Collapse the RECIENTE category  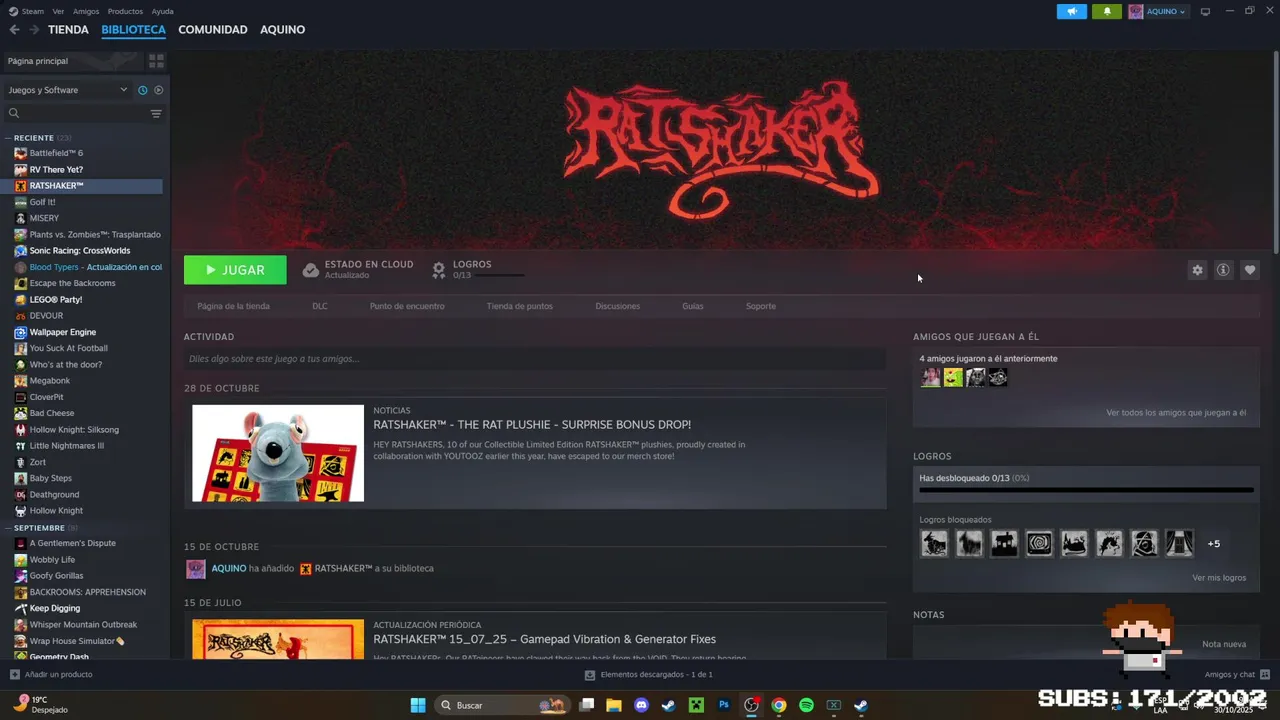point(9,138)
